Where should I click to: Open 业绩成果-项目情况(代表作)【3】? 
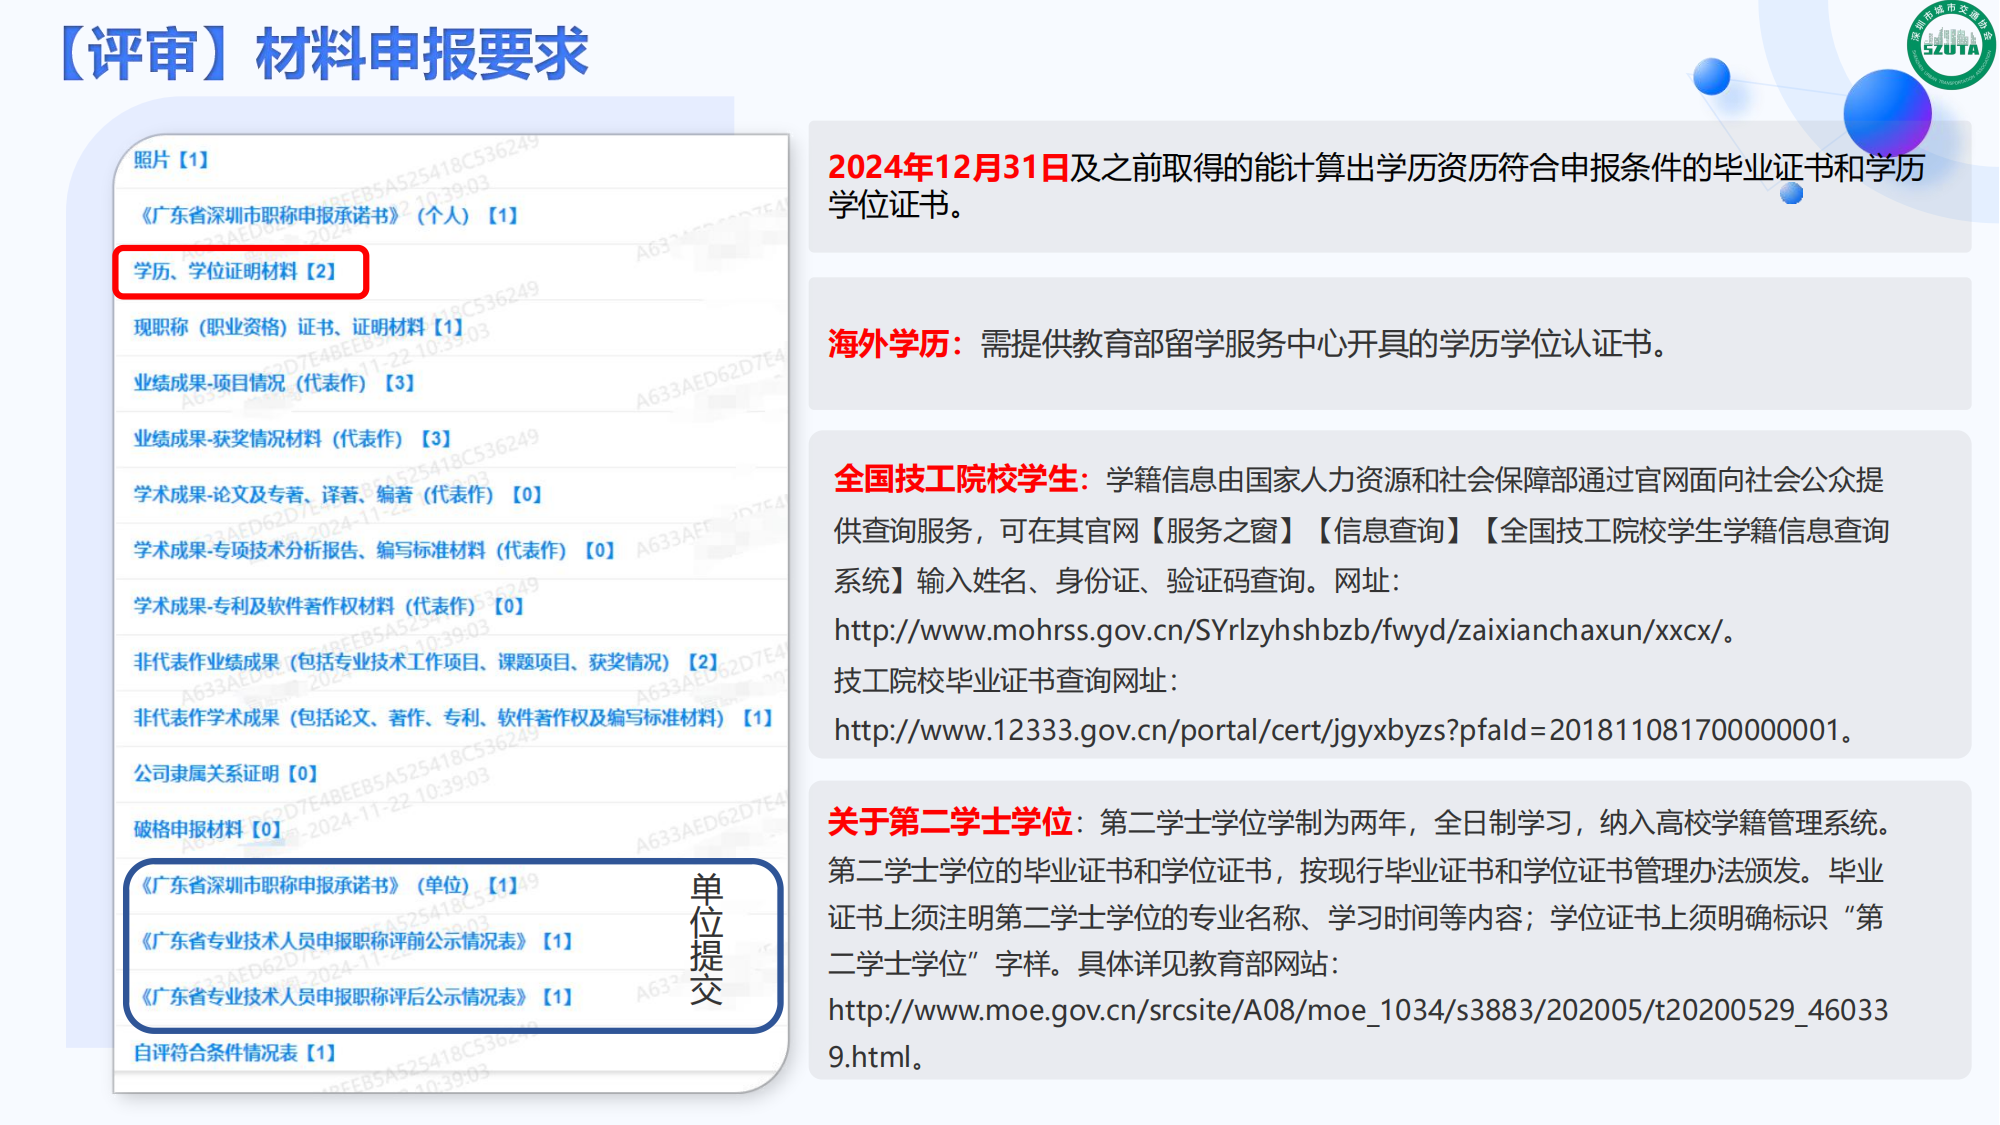tap(275, 383)
